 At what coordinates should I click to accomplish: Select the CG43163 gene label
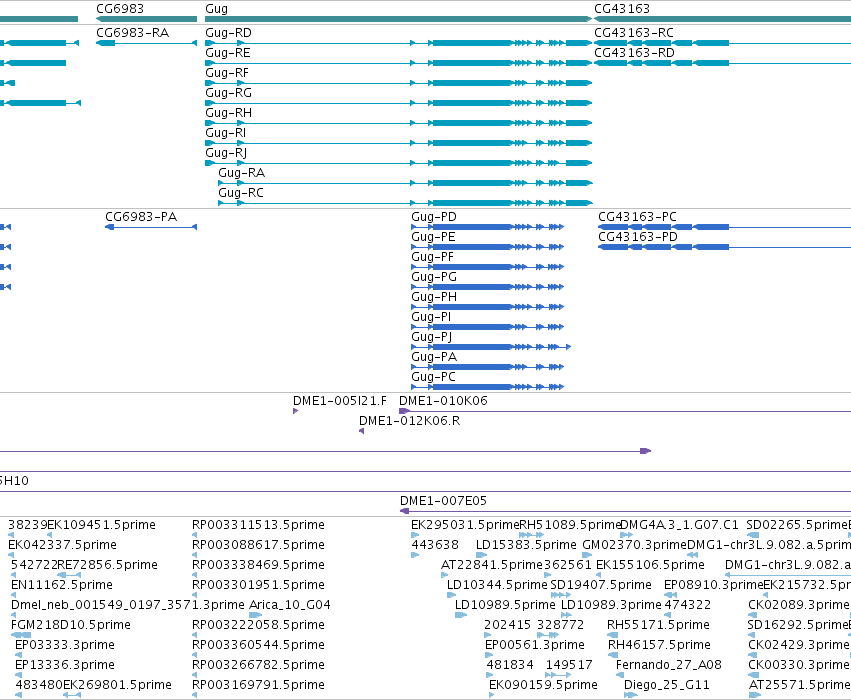(622, 9)
